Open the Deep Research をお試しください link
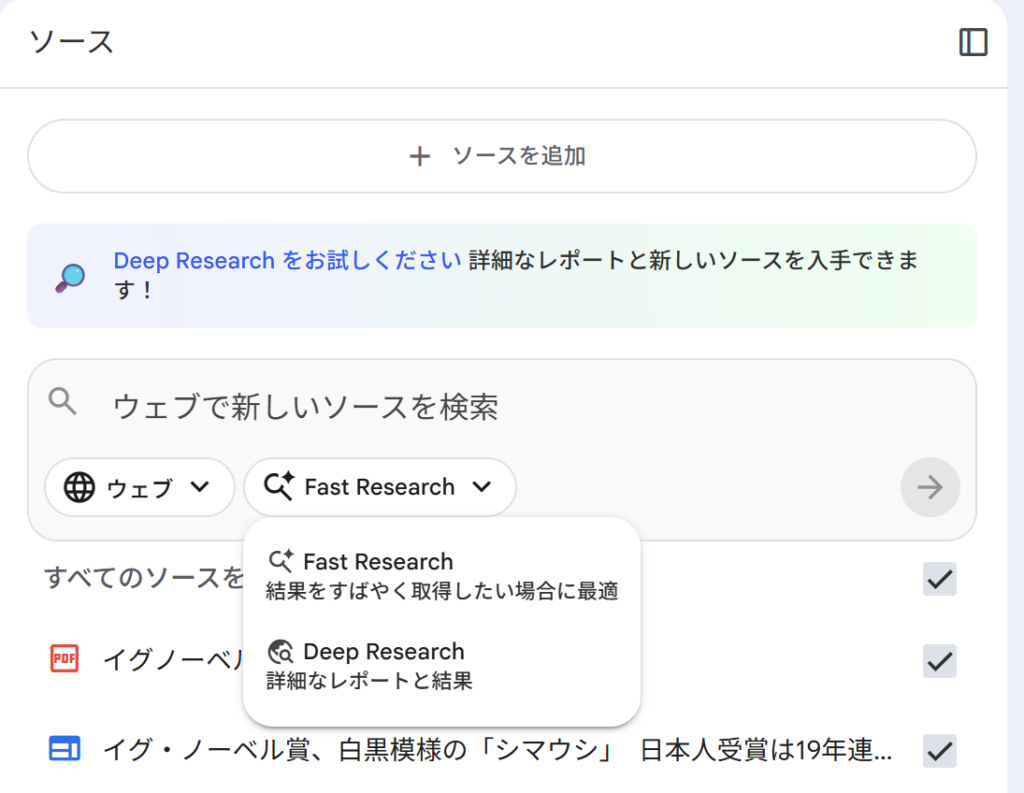Viewport: 1024px width, 793px height. tap(287, 261)
